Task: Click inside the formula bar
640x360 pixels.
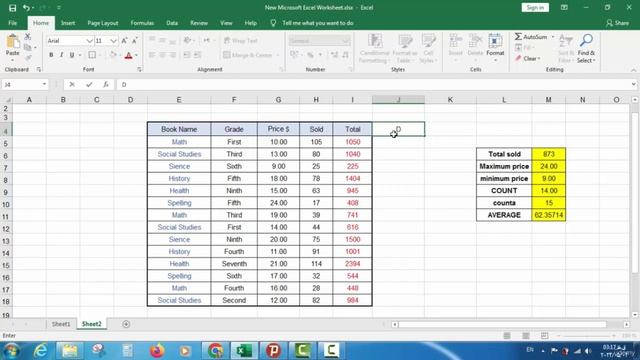Action: pyautogui.click(x=373, y=84)
